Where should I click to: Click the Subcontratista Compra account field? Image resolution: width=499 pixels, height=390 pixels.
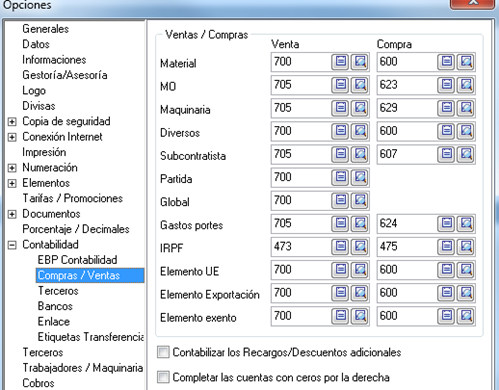(407, 154)
